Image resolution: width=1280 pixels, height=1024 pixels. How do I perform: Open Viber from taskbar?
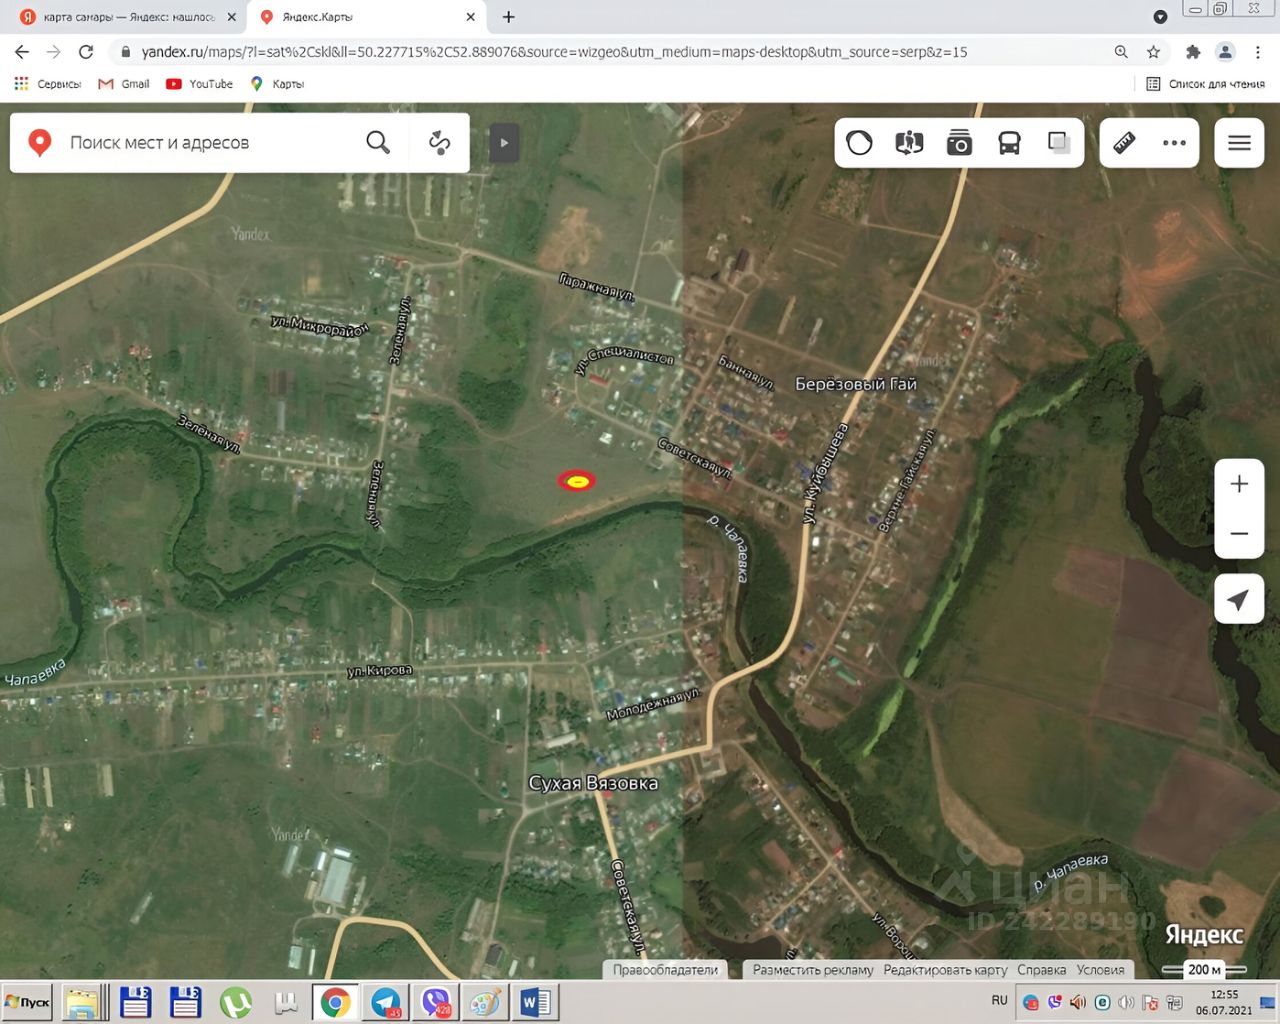437,1002
